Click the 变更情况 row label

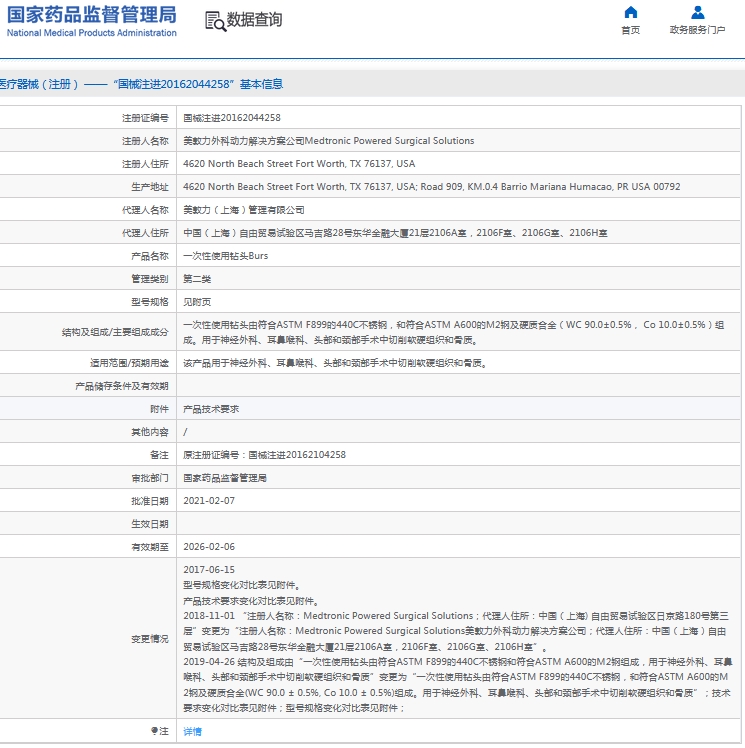(x=150, y=639)
